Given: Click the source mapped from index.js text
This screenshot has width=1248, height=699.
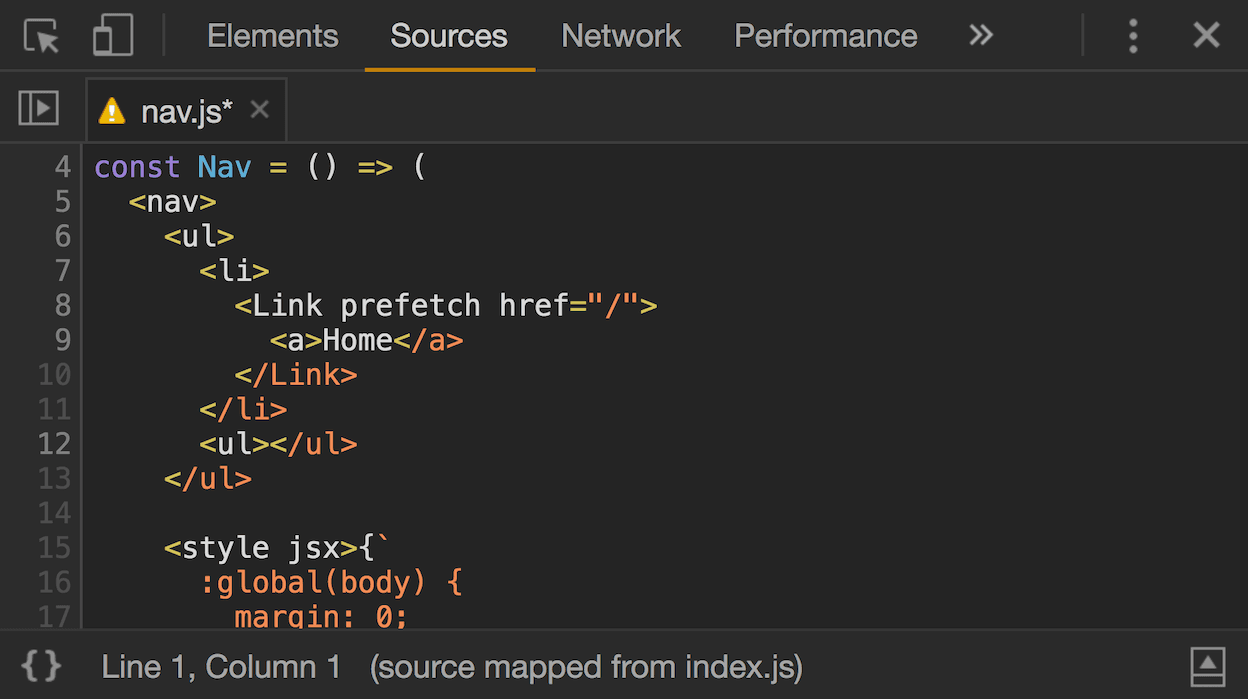Looking at the screenshot, I should click(x=586, y=667).
